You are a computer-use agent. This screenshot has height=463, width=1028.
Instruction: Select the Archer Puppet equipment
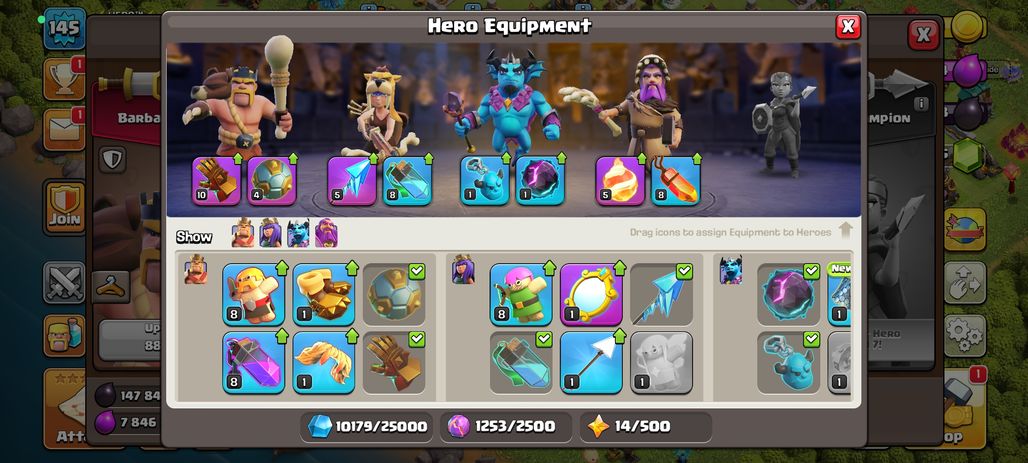(x=521, y=294)
